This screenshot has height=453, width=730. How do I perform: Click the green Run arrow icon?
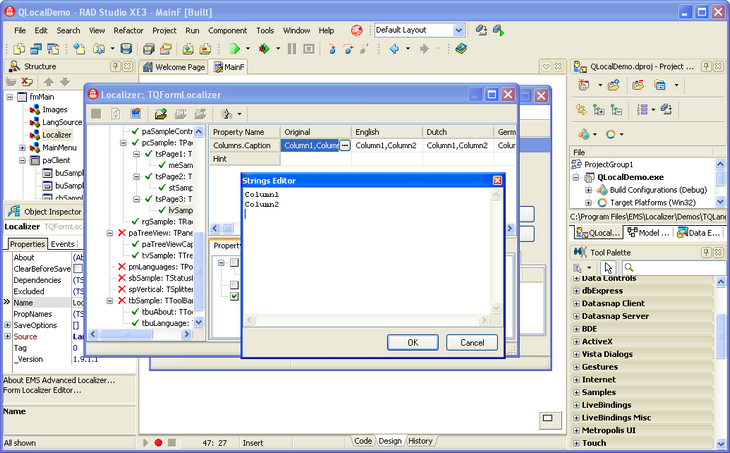(x=234, y=48)
